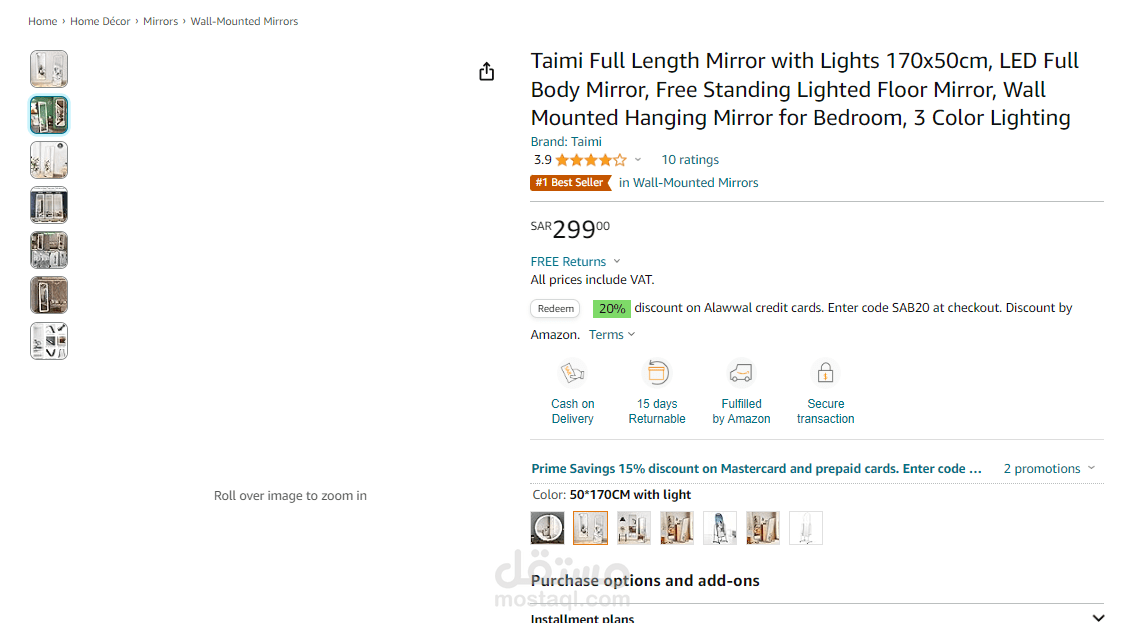Click the share icon above product image
Image resolution: width=1125 pixels, height=623 pixels.
click(x=486, y=71)
